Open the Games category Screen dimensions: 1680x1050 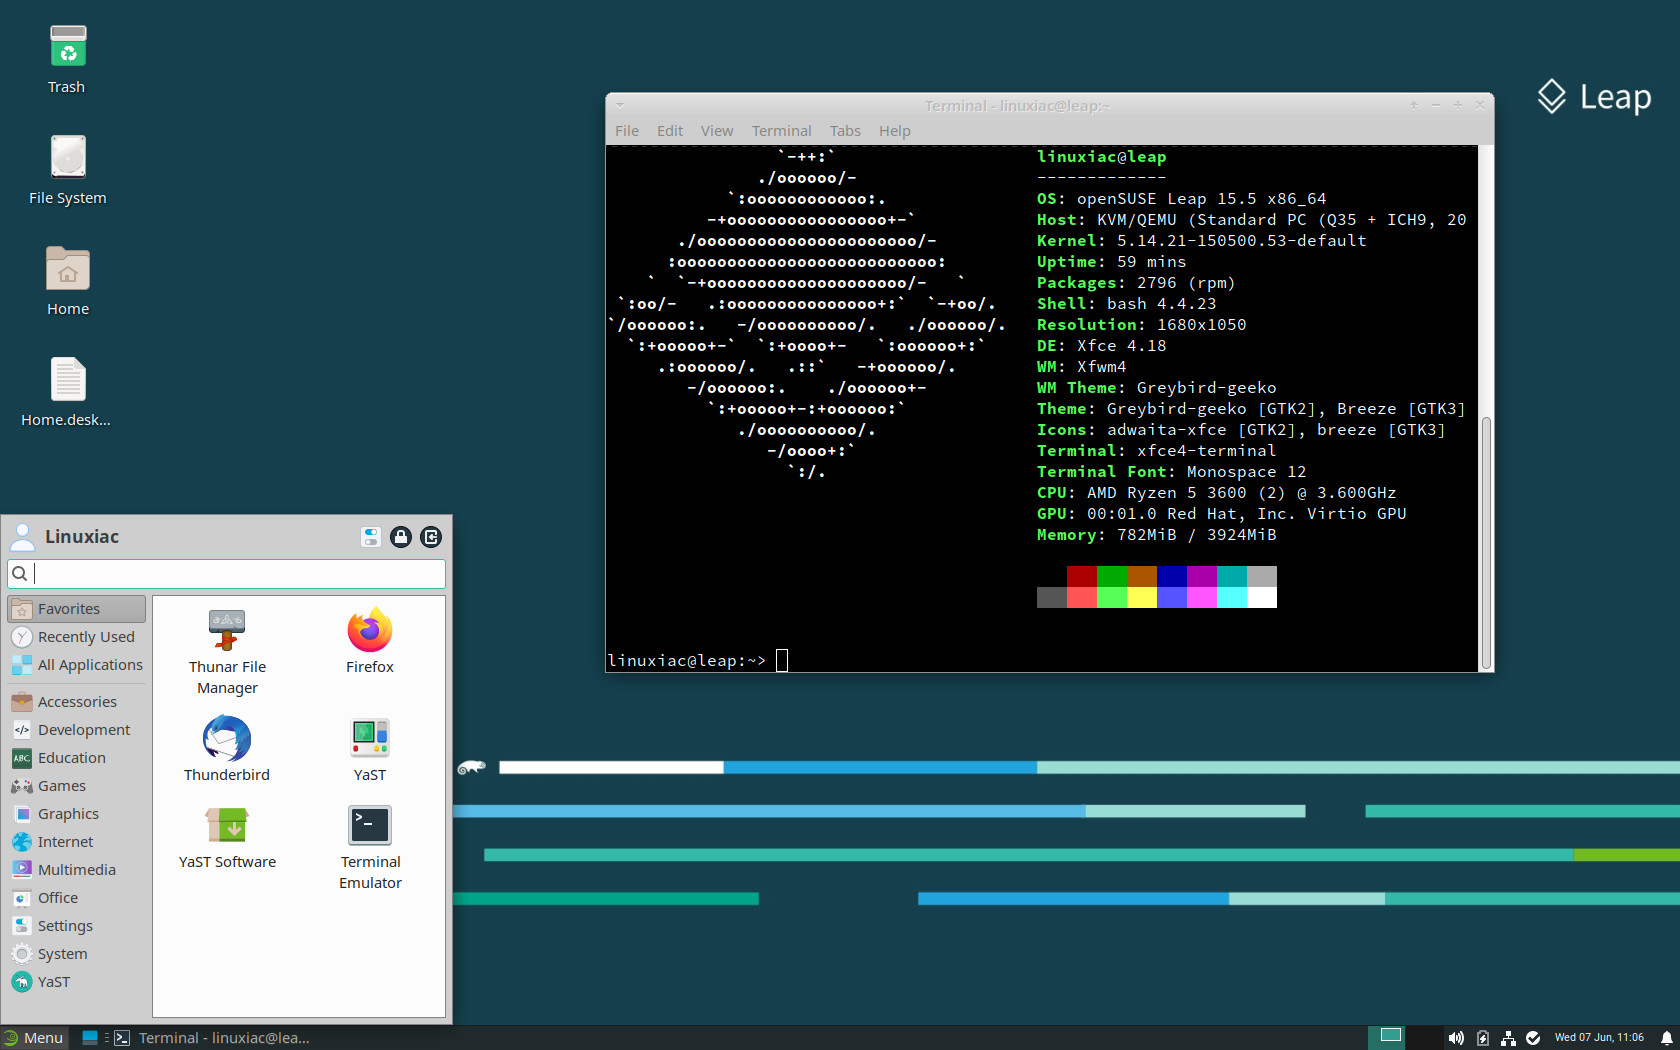pos(77,786)
